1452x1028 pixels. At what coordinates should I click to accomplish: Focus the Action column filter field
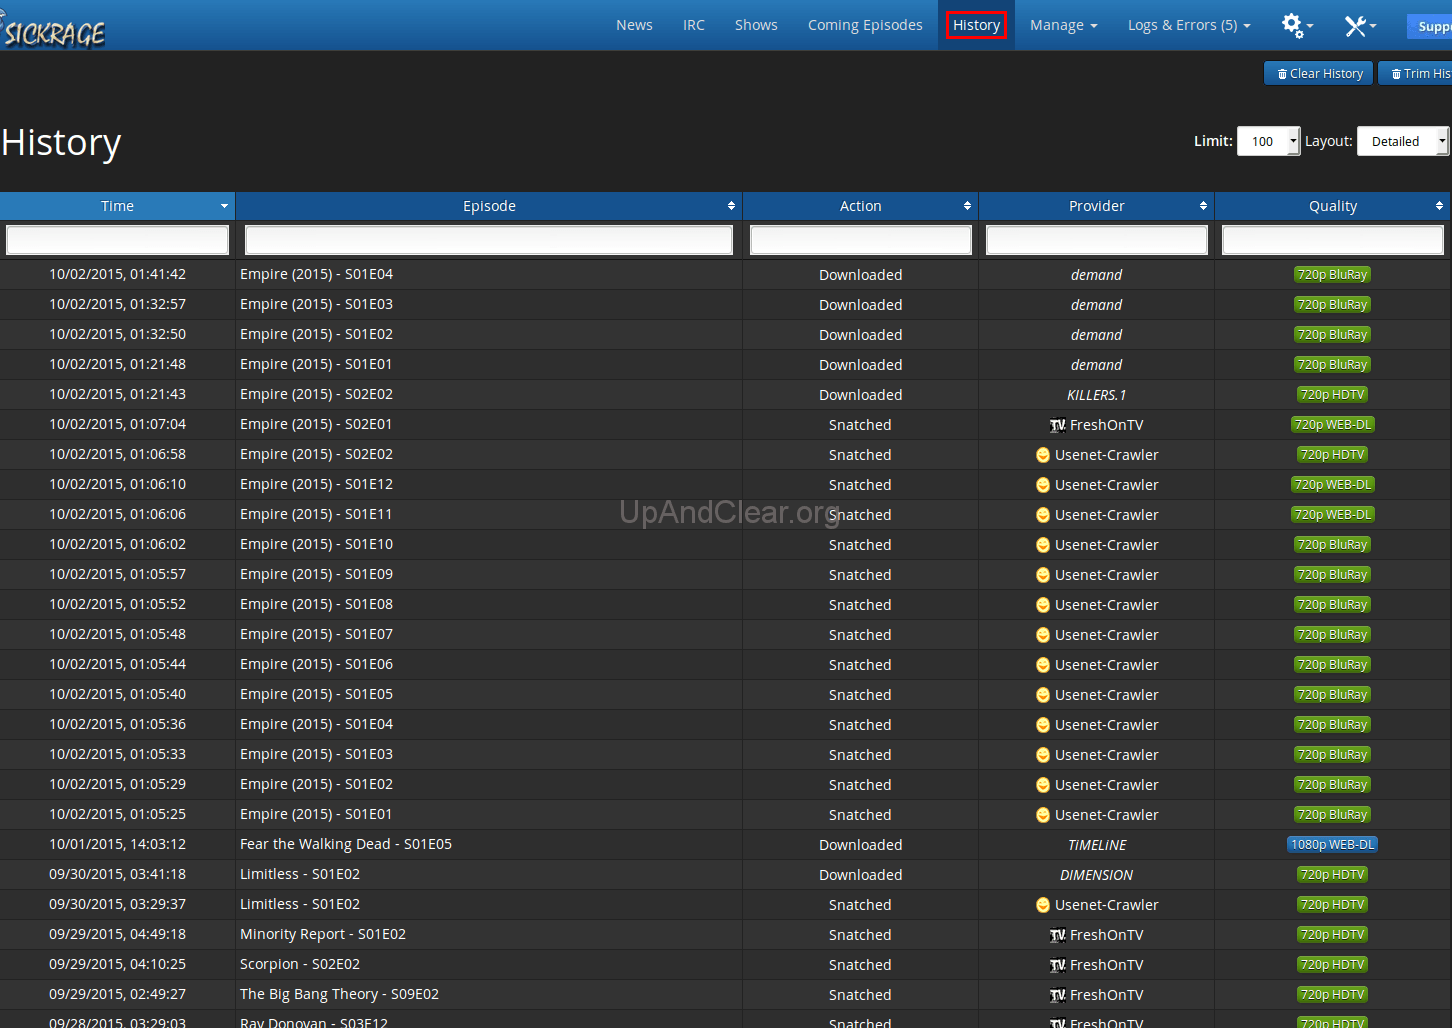tap(861, 240)
